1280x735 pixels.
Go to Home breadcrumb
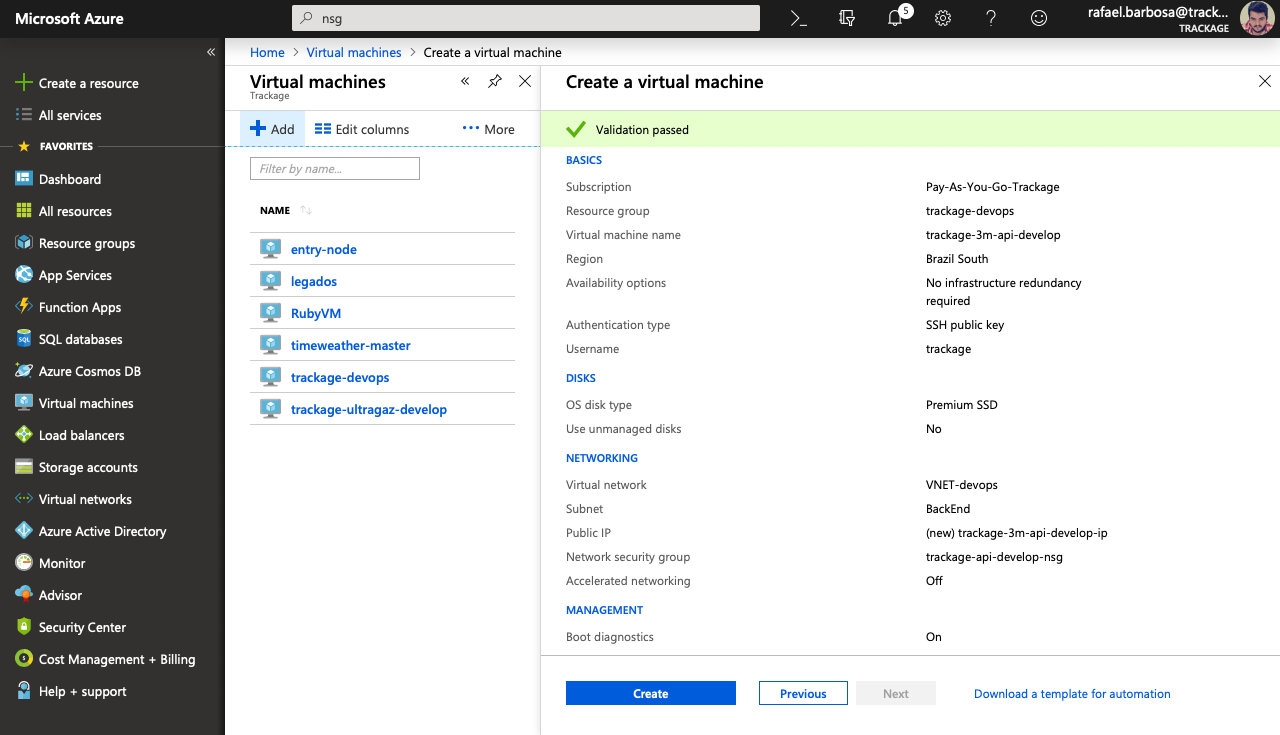point(267,52)
